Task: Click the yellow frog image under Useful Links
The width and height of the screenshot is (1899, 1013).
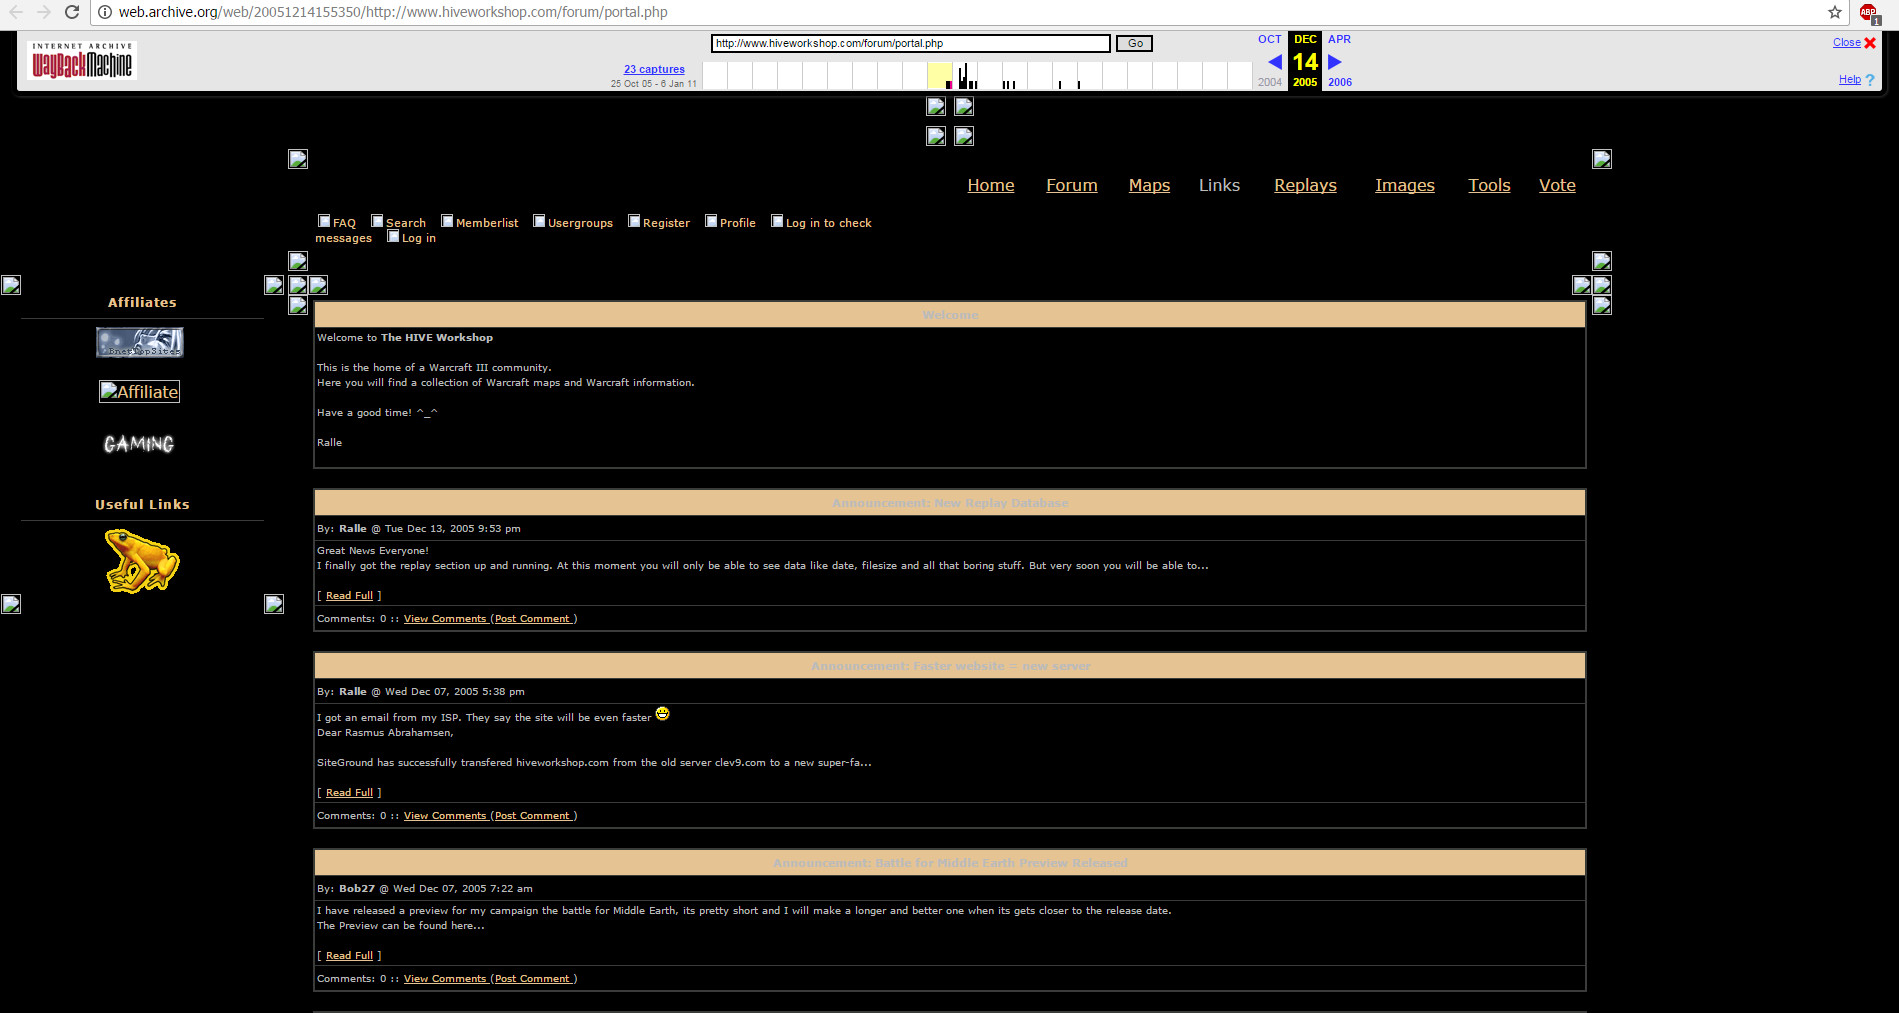Action: point(142,561)
